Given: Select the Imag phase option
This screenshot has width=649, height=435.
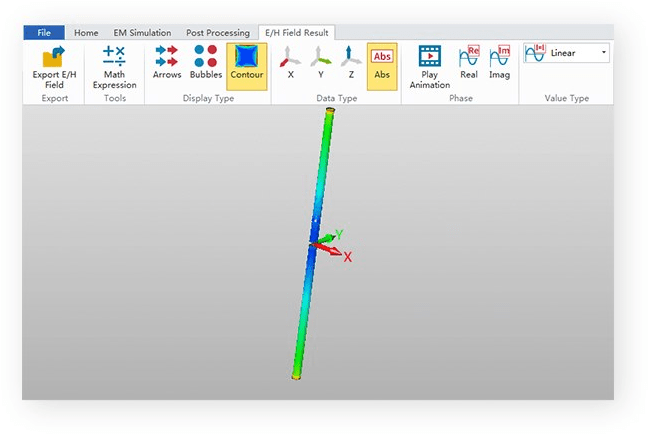Looking at the screenshot, I should (x=499, y=62).
